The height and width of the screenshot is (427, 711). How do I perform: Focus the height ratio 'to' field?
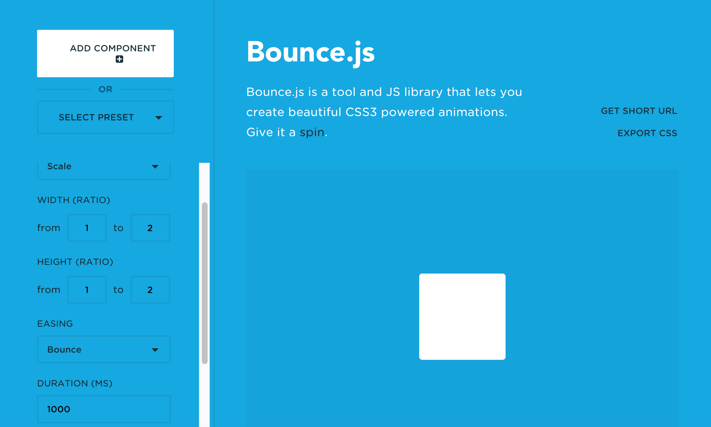pos(150,290)
